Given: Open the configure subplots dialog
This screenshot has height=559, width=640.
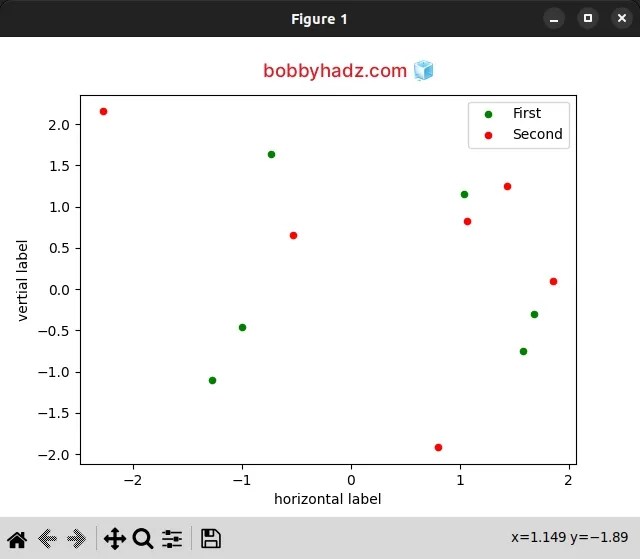Looking at the screenshot, I should tap(172, 539).
